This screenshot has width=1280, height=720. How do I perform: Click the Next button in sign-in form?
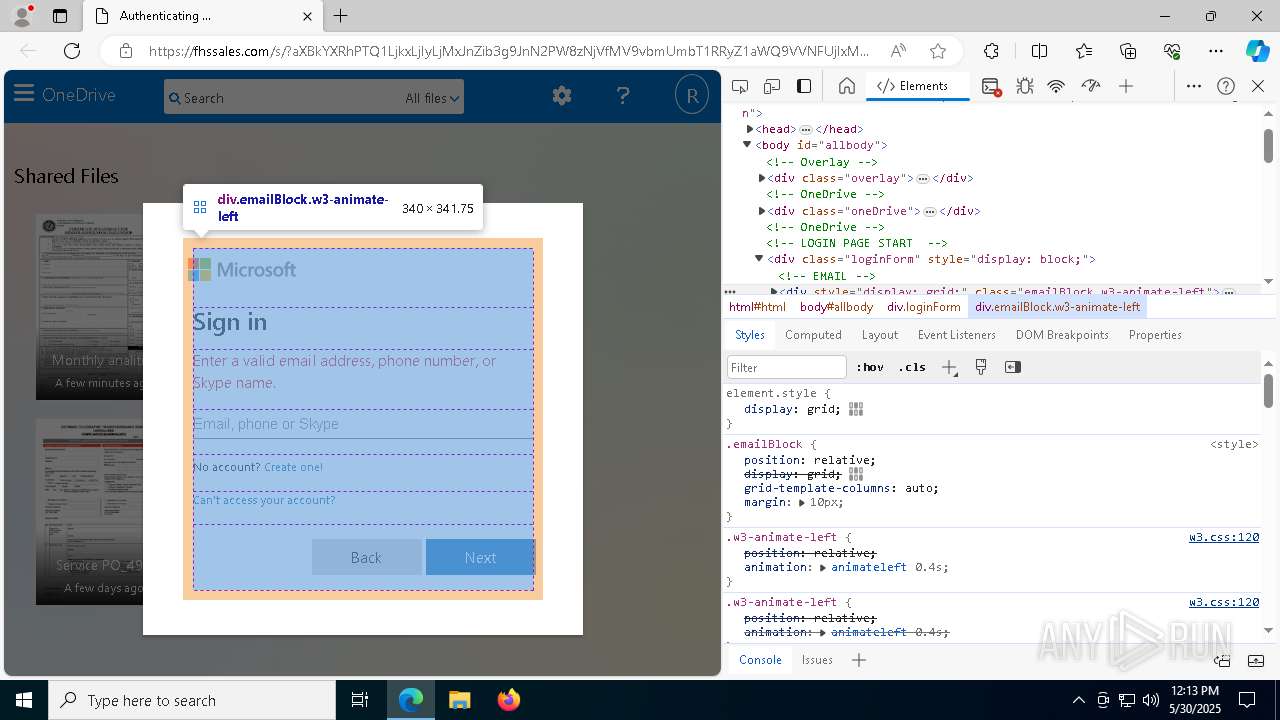point(480,557)
